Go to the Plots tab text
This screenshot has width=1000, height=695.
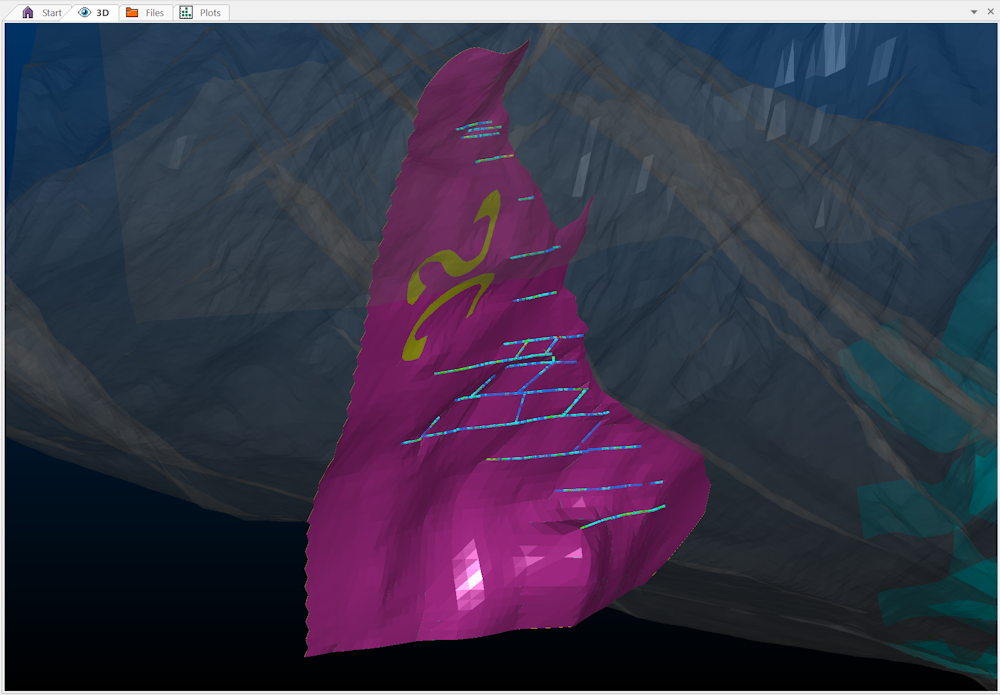coord(210,13)
